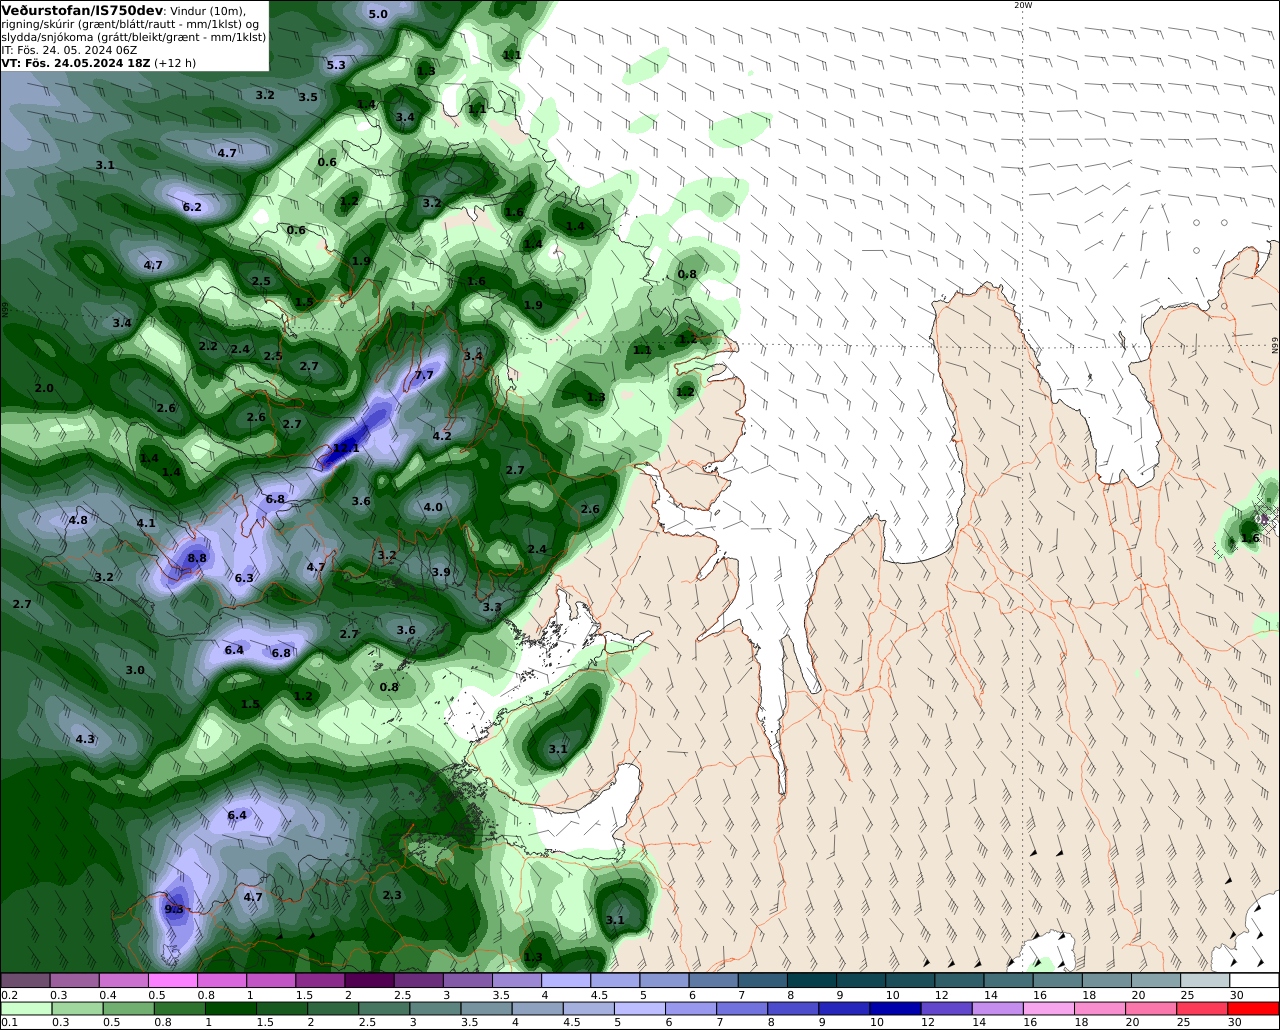The width and height of the screenshot is (1280, 1030).
Task: Select the 4.0 value on the map
Action: click(433, 507)
